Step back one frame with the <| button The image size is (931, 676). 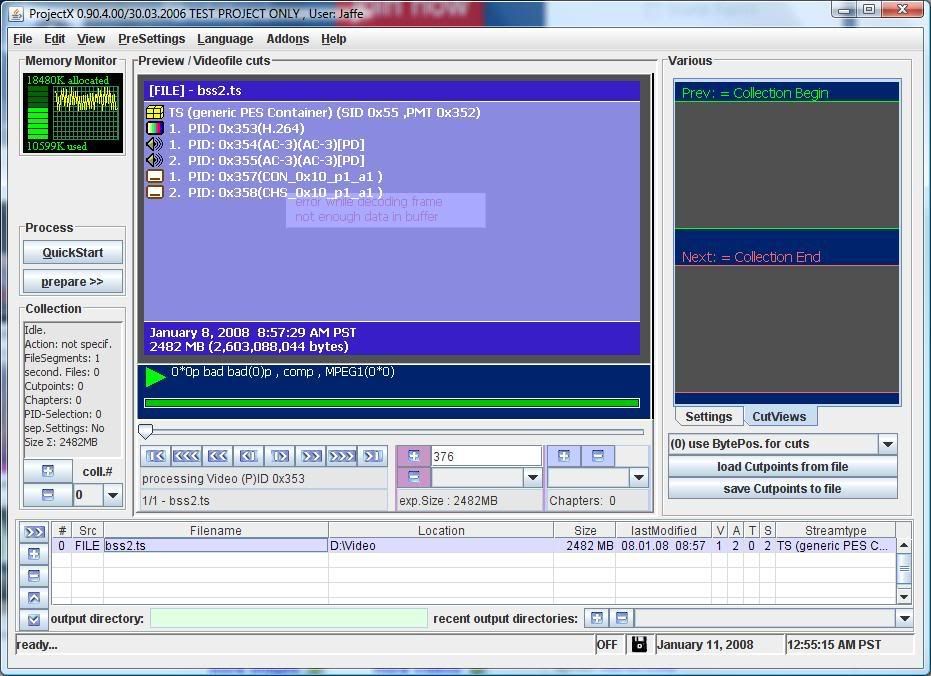[248, 456]
